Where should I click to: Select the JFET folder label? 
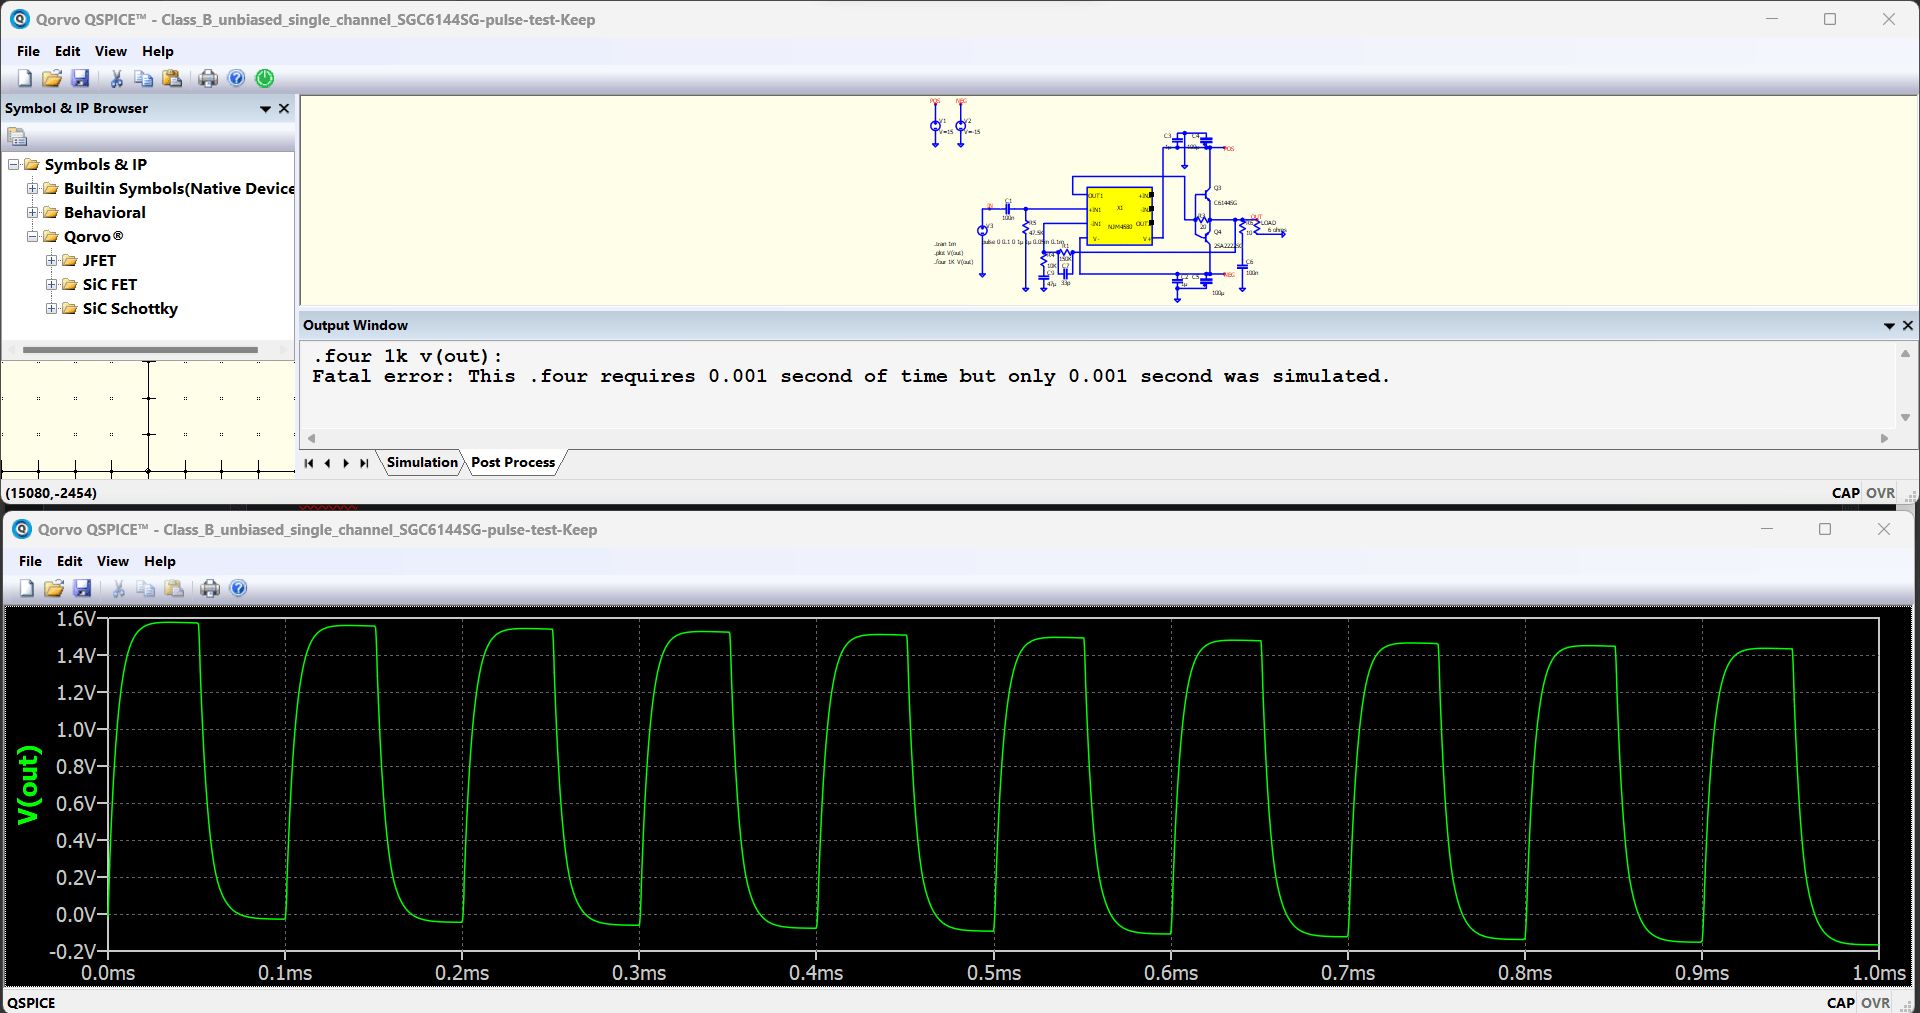99,260
